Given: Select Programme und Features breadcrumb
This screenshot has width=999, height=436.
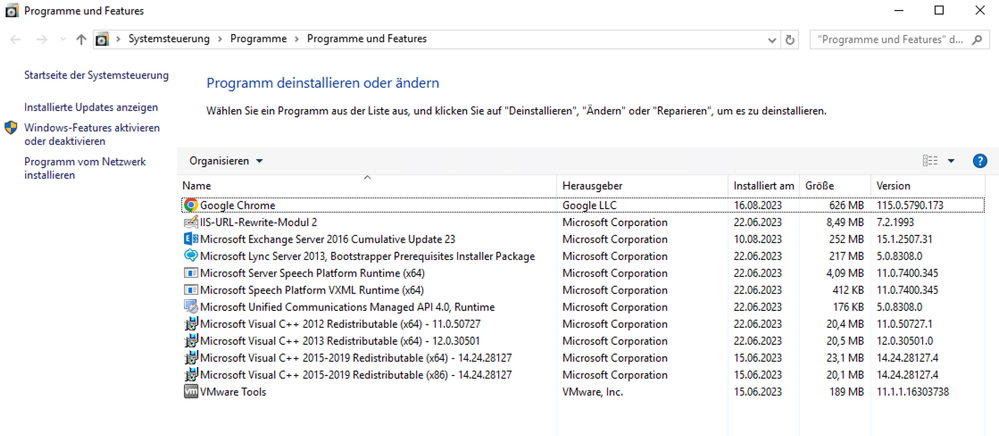Looking at the screenshot, I should coord(367,39).
